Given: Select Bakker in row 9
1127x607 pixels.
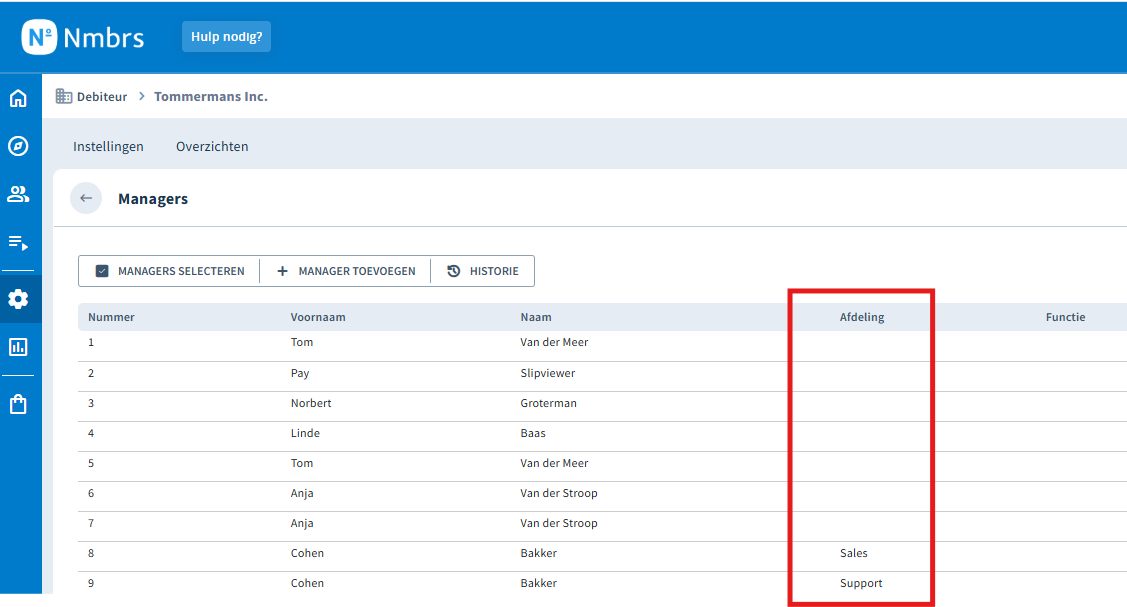Looking at the screenshot, I should pyautogui.click(x=539, y=583).
